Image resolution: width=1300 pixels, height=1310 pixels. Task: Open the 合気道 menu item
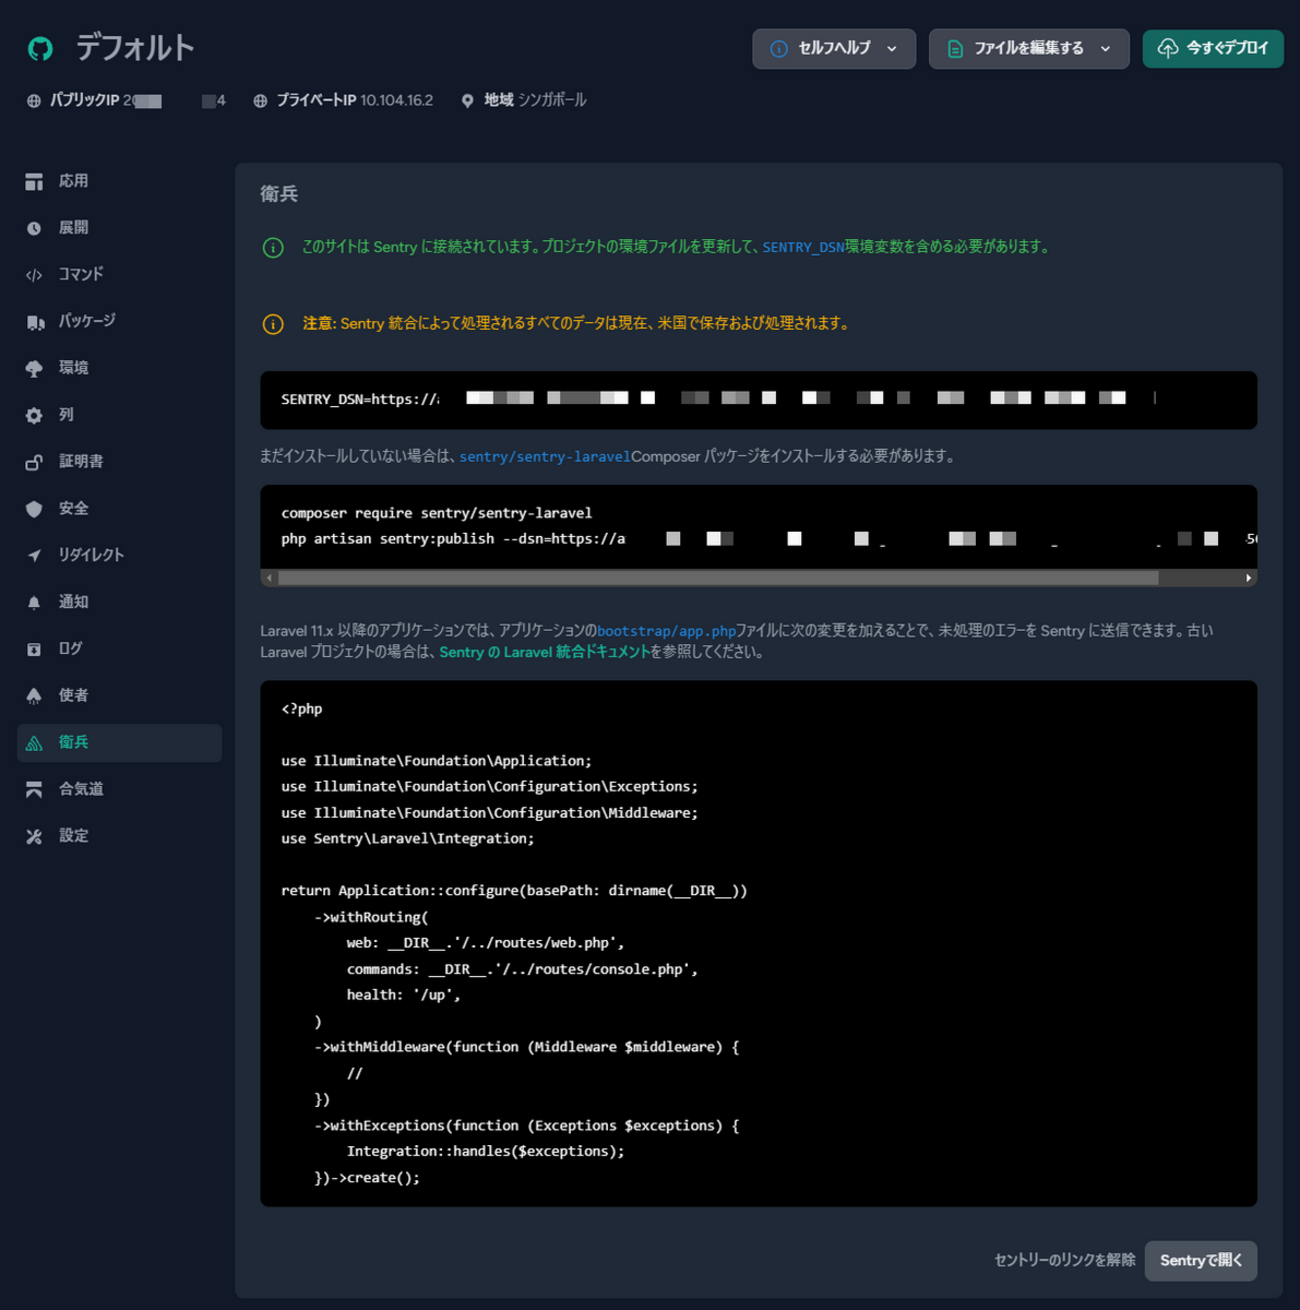[x=119, y=790]
